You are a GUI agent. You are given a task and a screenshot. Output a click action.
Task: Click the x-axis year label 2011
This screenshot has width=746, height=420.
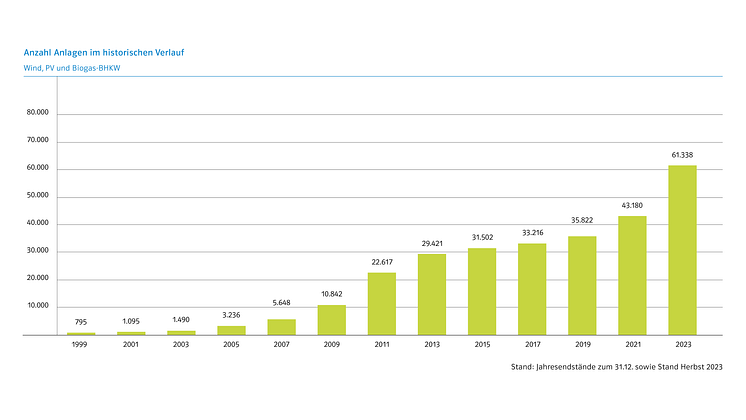(x=382, y=344)
